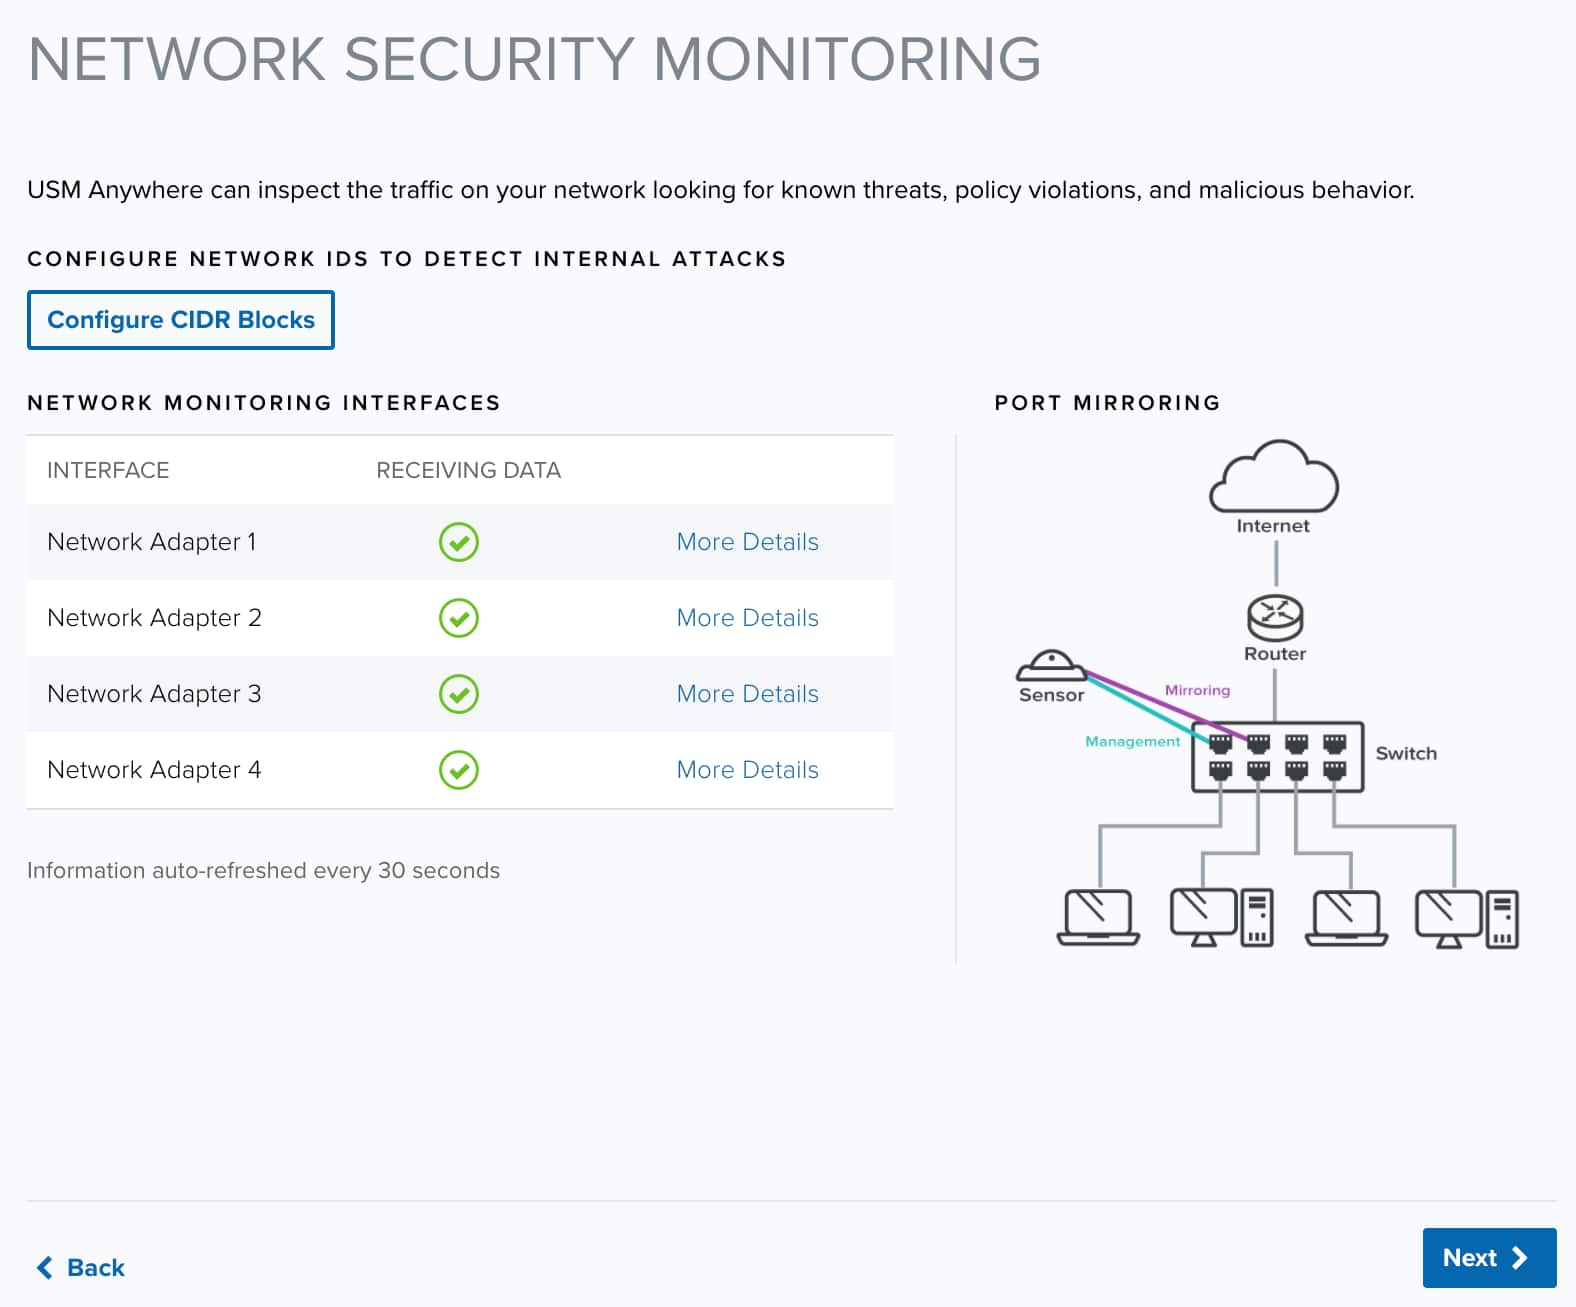The height and width of the screenshot is (1307, 1576).
Task: Open More Details for Network Adapter 1
Action: [x=747, y=542]
